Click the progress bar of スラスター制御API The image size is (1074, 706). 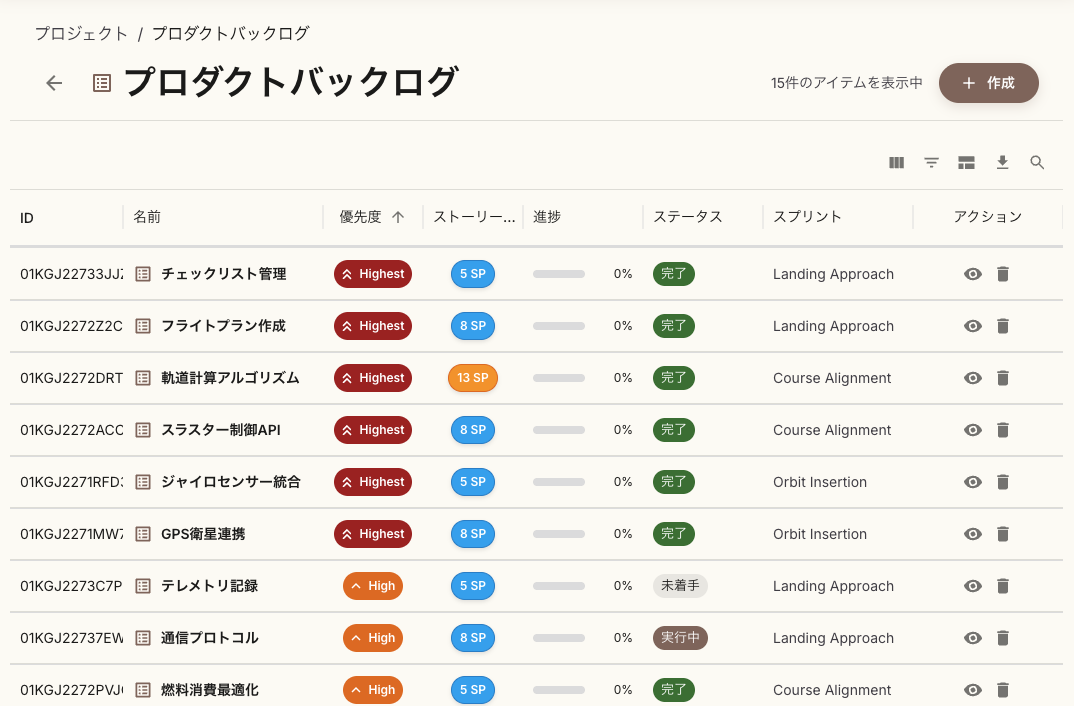pyautogui.click(x=558, y=429)
